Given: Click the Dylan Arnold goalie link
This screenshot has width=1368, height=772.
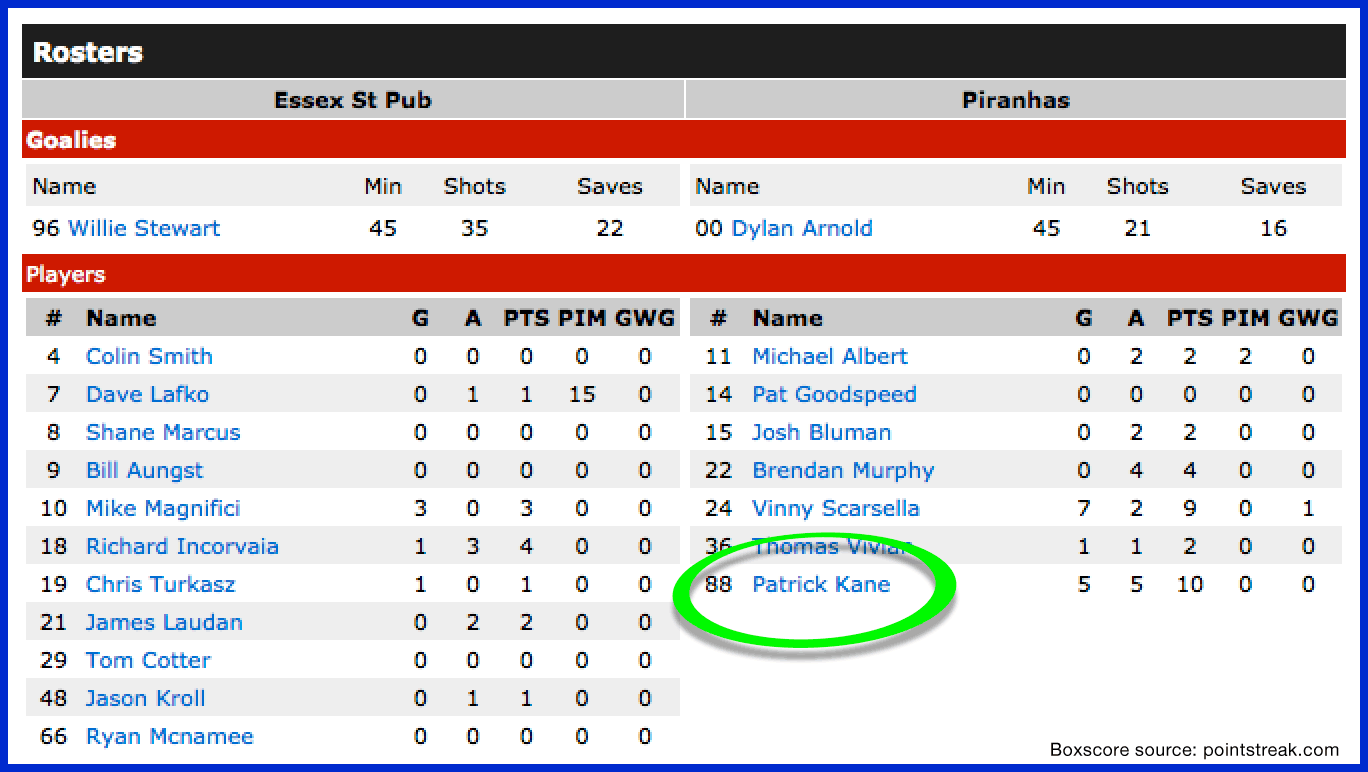Looking at the screenshot, I should [802, 228].
